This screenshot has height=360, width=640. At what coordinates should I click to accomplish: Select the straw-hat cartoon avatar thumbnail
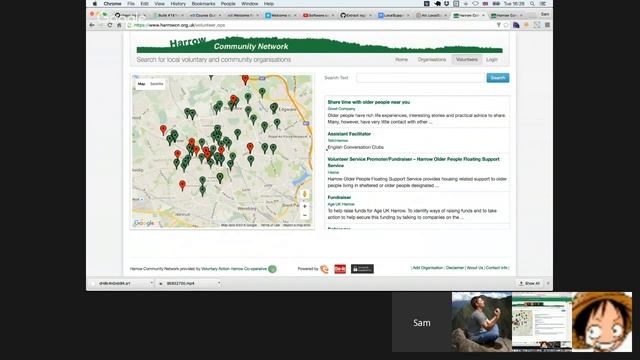pyautogui.click(x=602, y=322)
